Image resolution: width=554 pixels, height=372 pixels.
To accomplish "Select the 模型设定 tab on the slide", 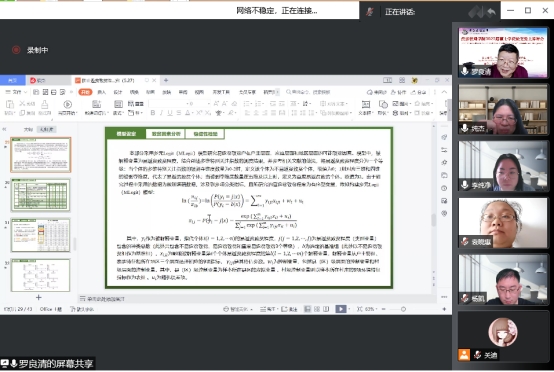I will click(x=126, y=134).
